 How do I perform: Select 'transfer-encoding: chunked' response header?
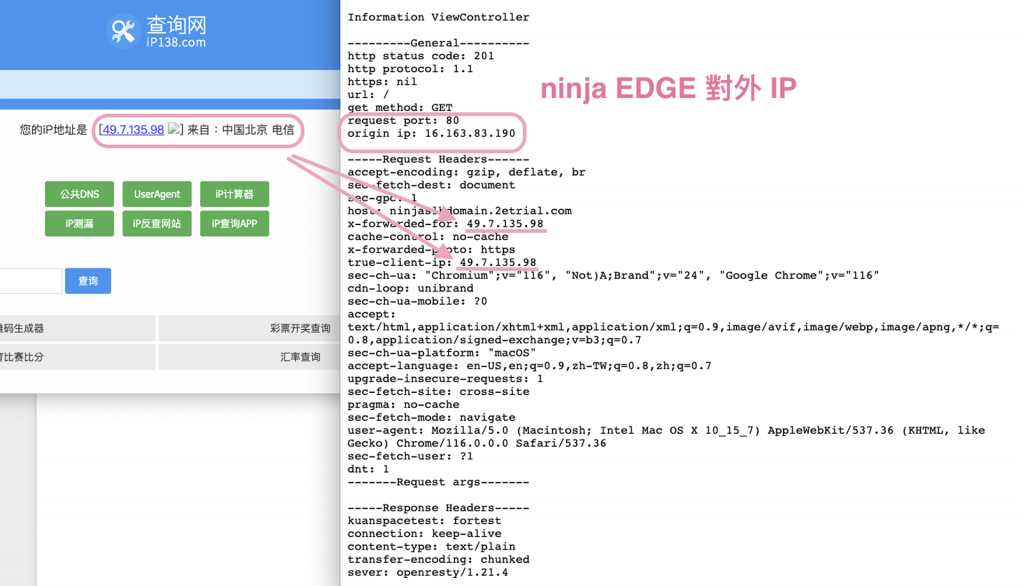438,560
